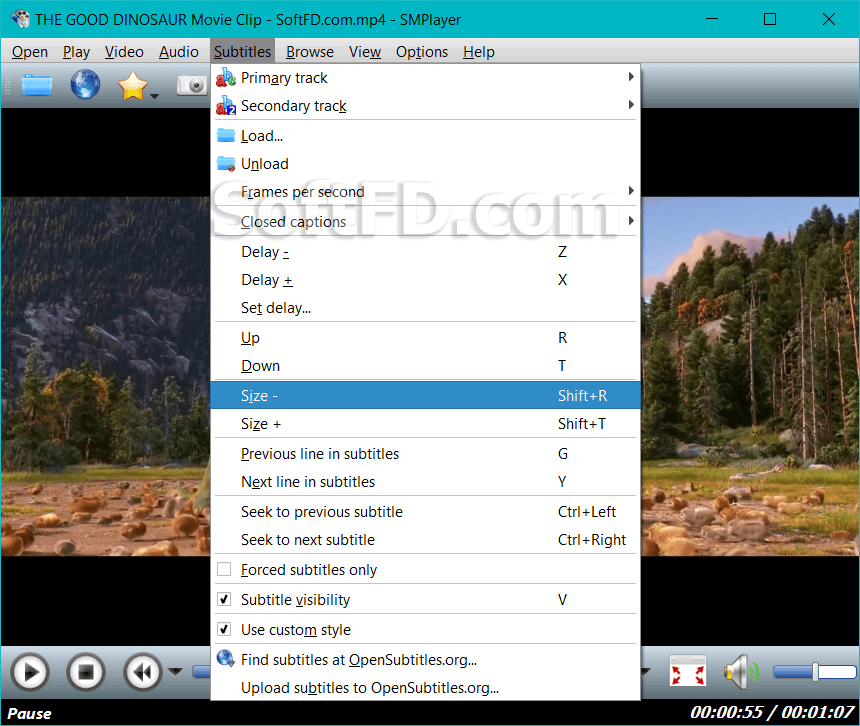This screenshot has width=860, height=726.
Task: Click the playback time display
Action: 772,712
